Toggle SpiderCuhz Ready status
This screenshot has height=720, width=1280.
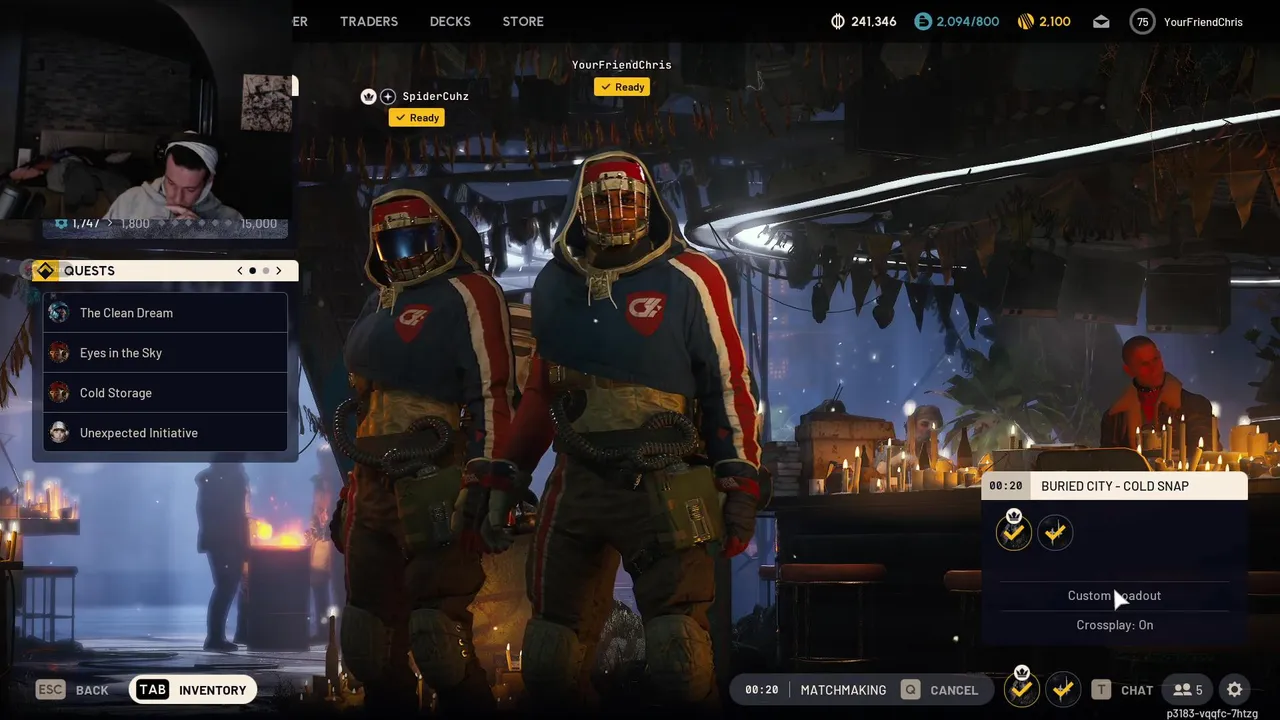[417, 117]
